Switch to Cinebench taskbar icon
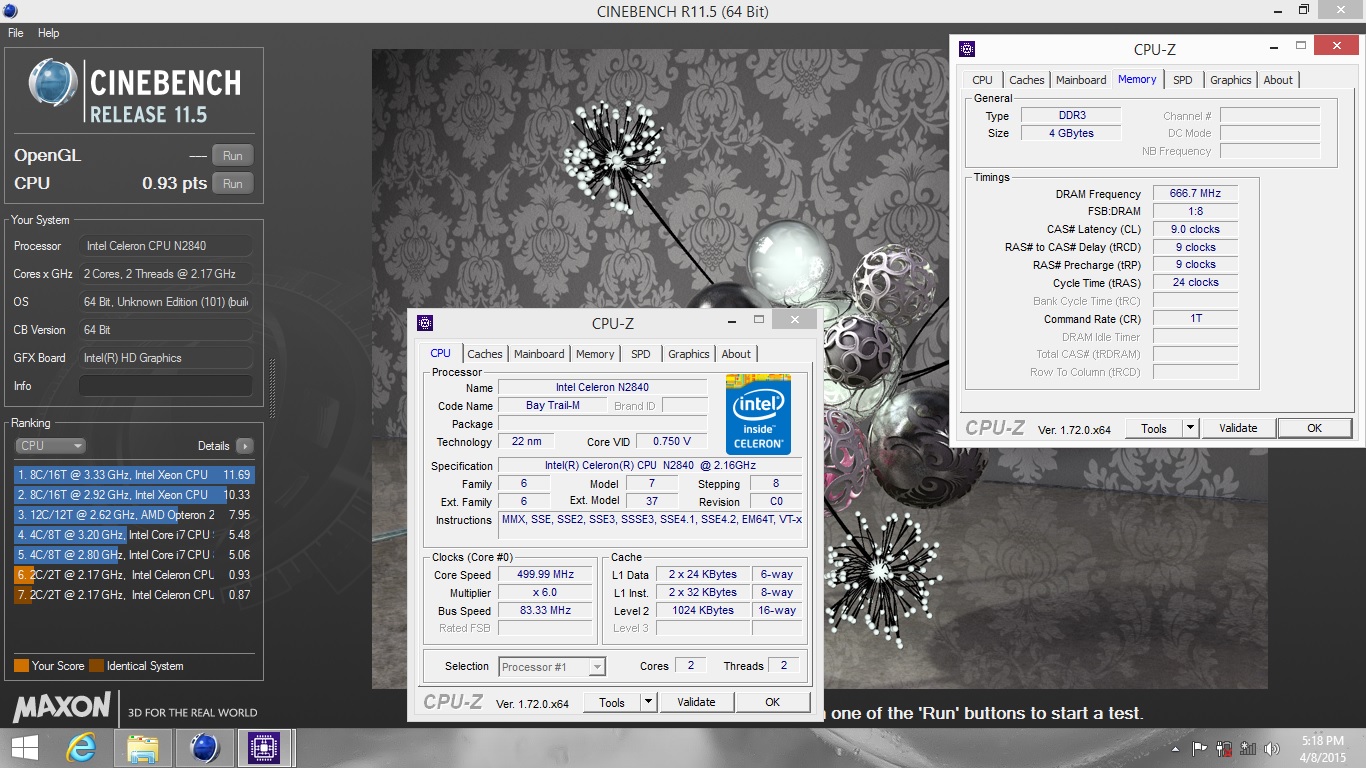The image size is (1366, 768). [204, 748]
